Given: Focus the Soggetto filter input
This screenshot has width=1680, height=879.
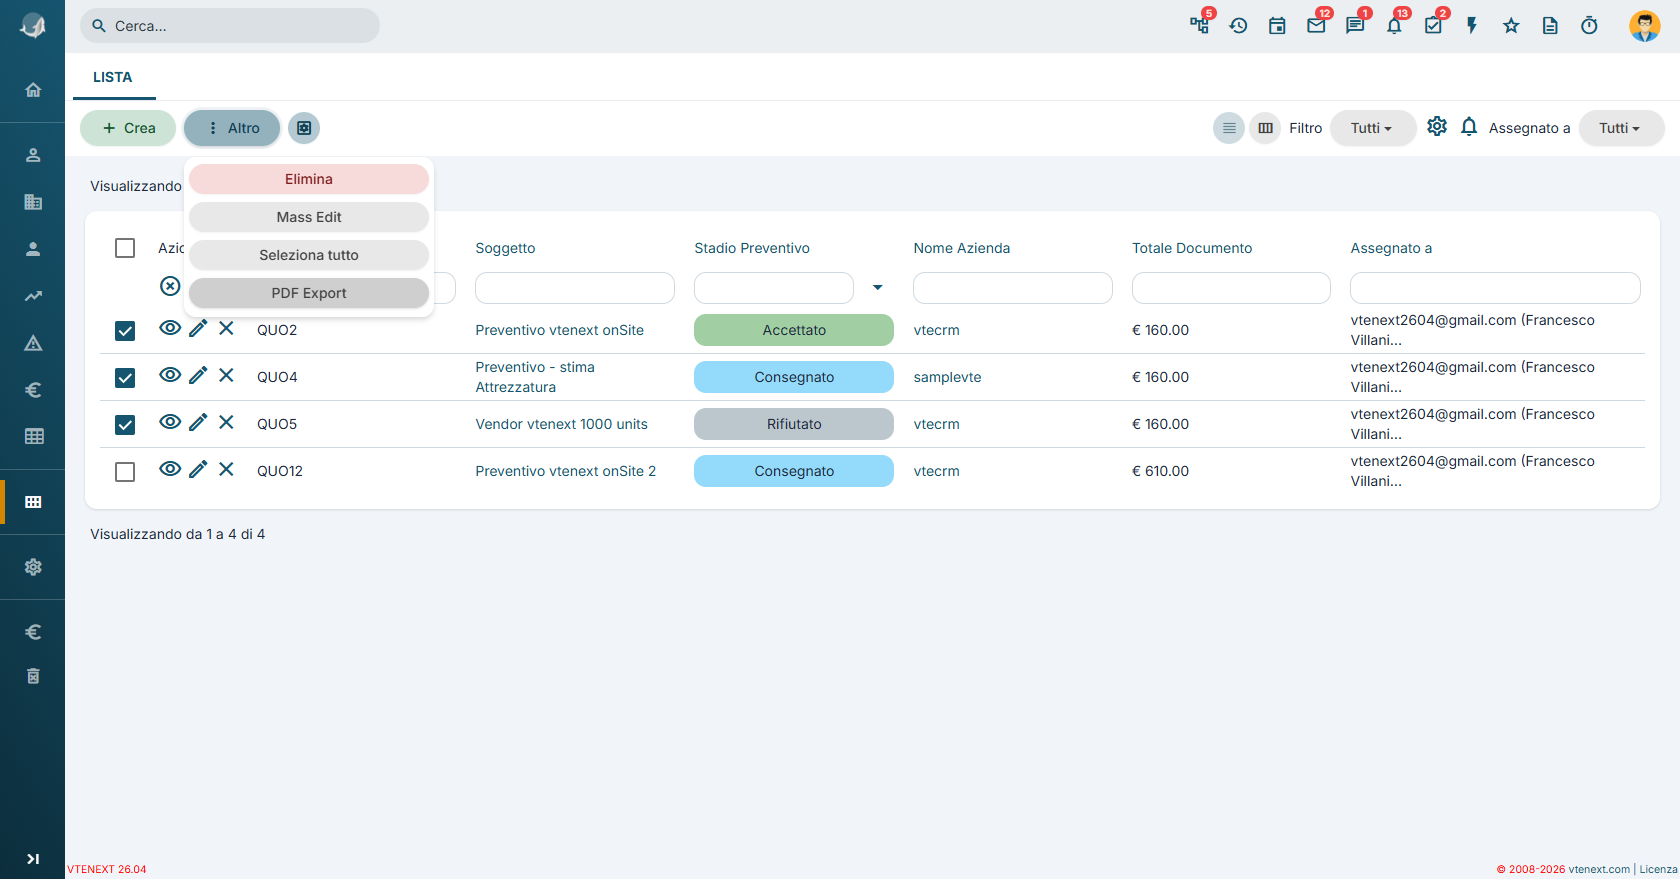Looking at the screenshot, I should pyautogui.click(x=575, y=288).
